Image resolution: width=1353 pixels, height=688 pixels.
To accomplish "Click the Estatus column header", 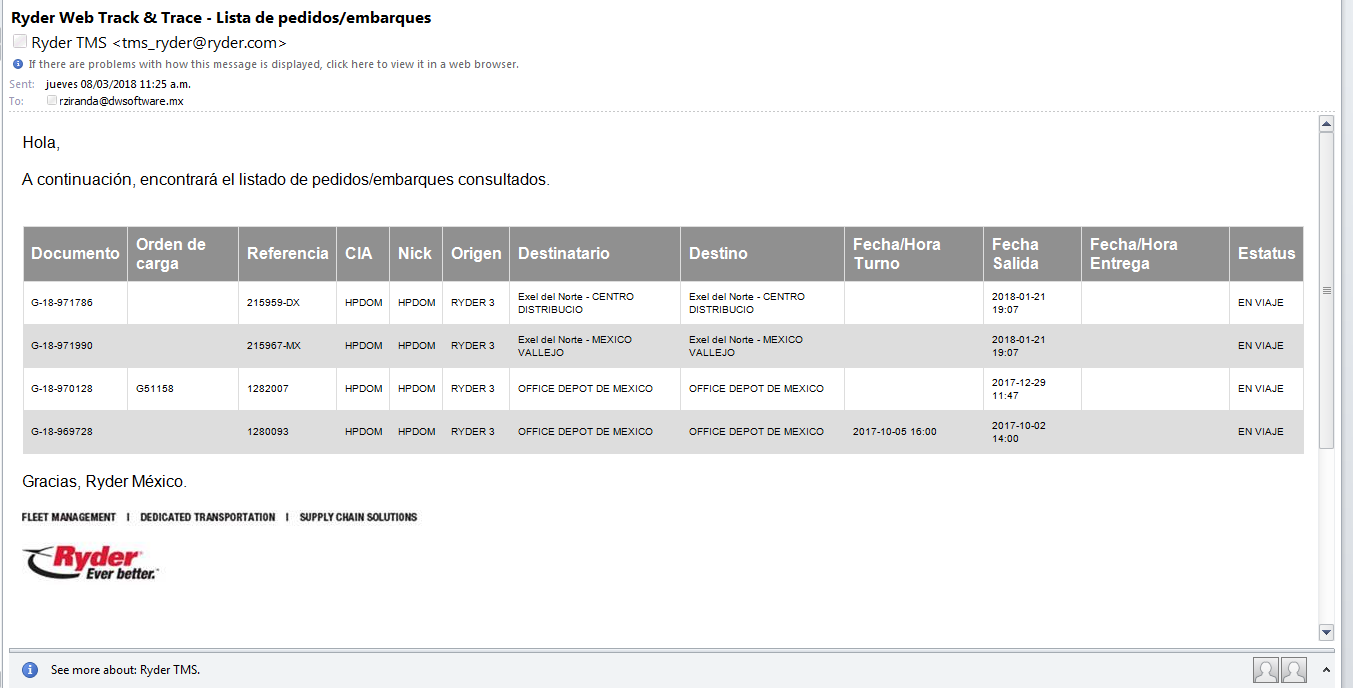I will pos(1266,254).
